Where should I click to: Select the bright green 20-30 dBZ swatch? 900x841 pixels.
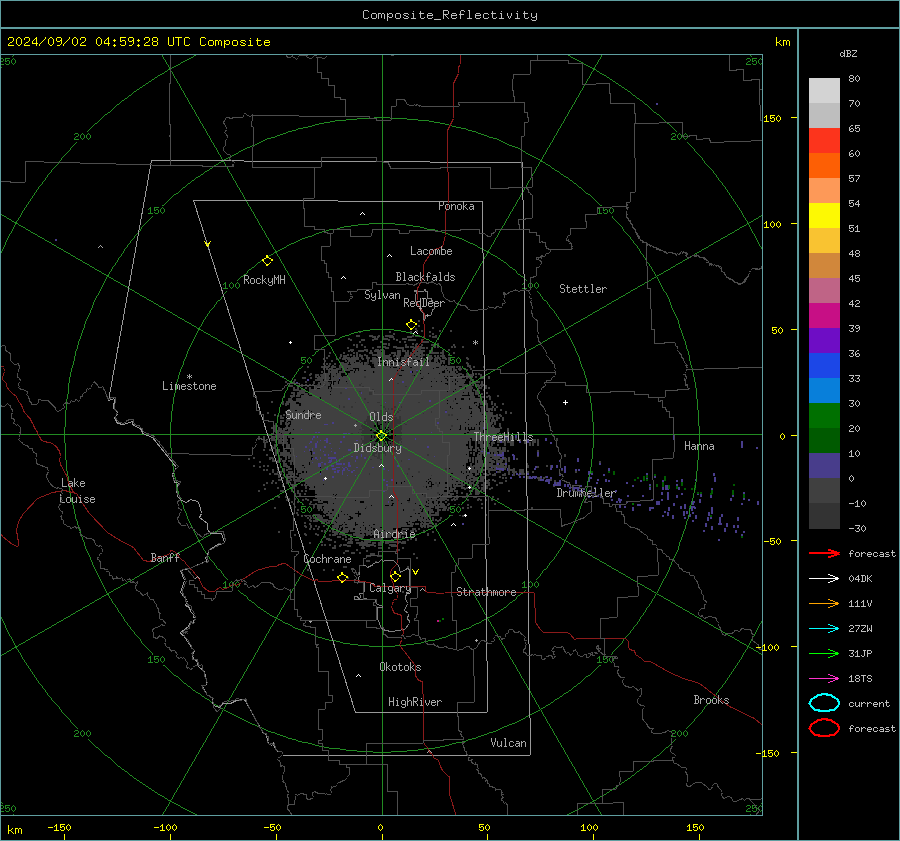[824, 416]
